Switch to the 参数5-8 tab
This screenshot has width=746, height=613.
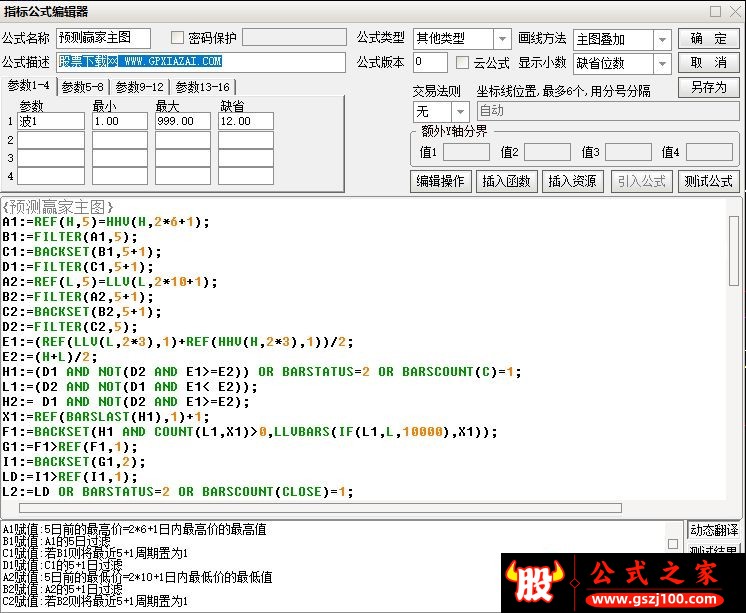pyautogui.click(x=82, y=88)
